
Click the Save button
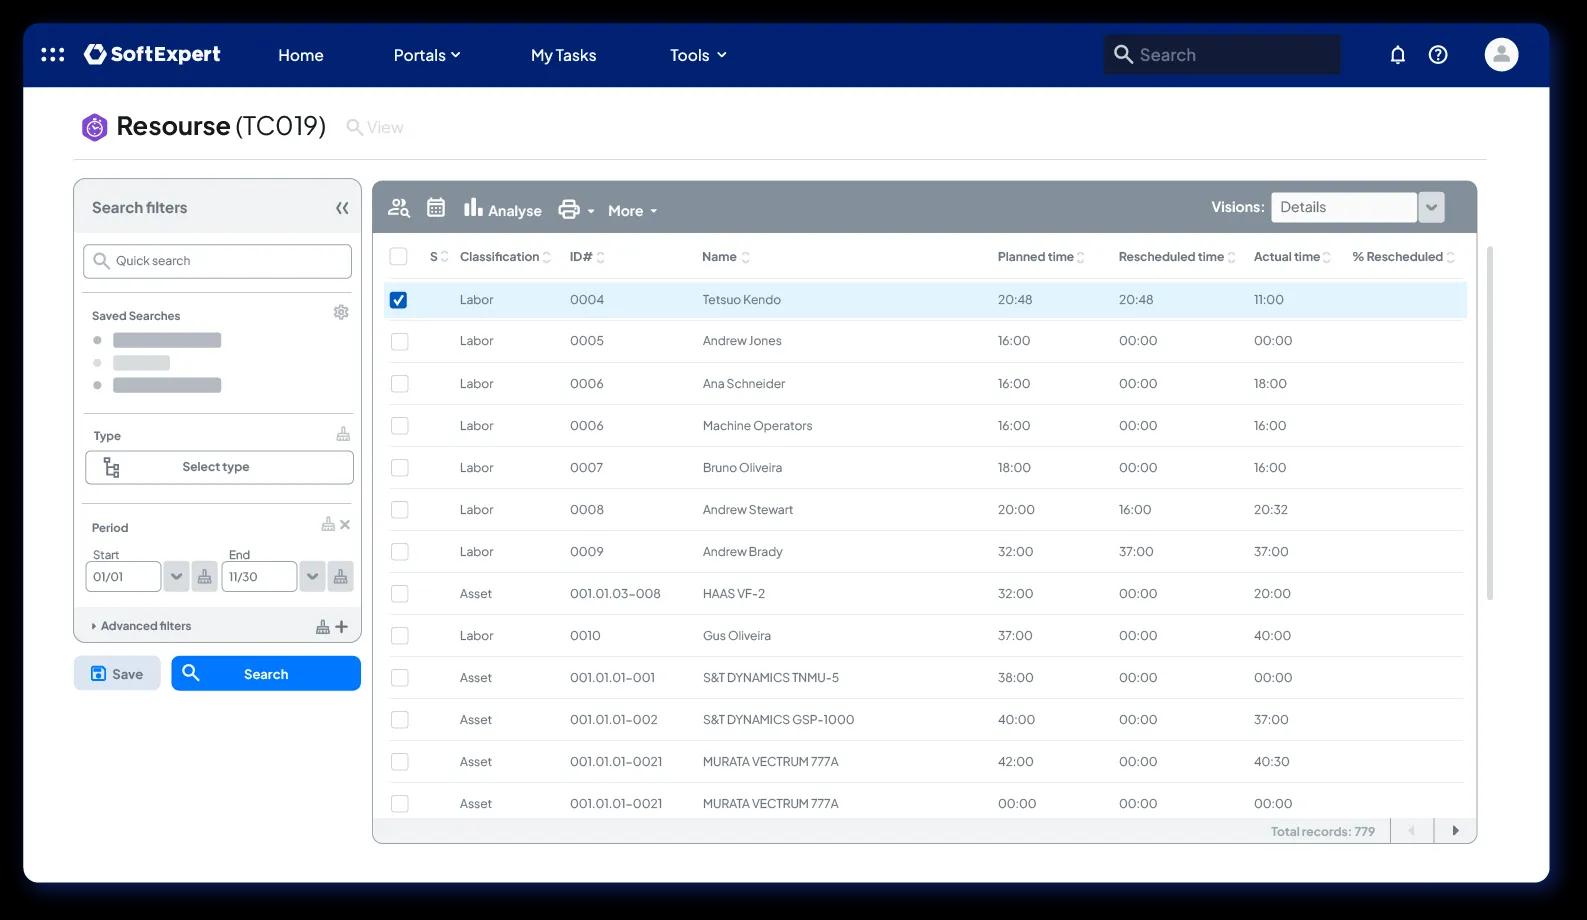click(117, 673)
